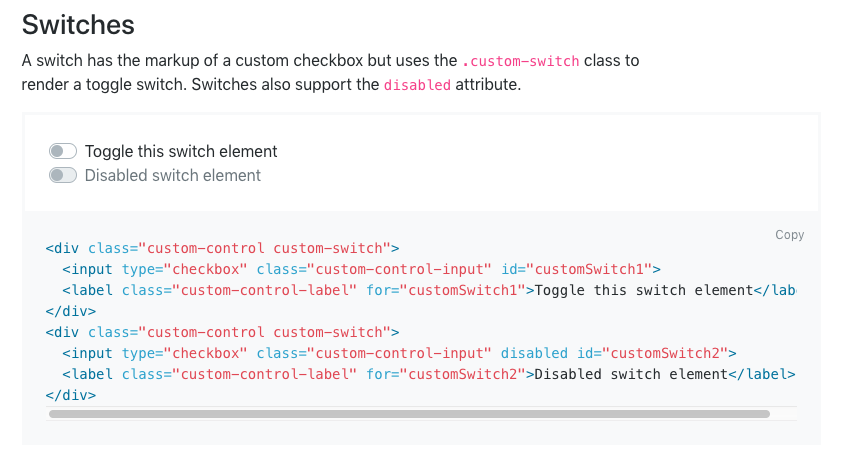Click the "Switches" section heading
The width and height of the screenshot is (844, 462).
coord(78,23)
